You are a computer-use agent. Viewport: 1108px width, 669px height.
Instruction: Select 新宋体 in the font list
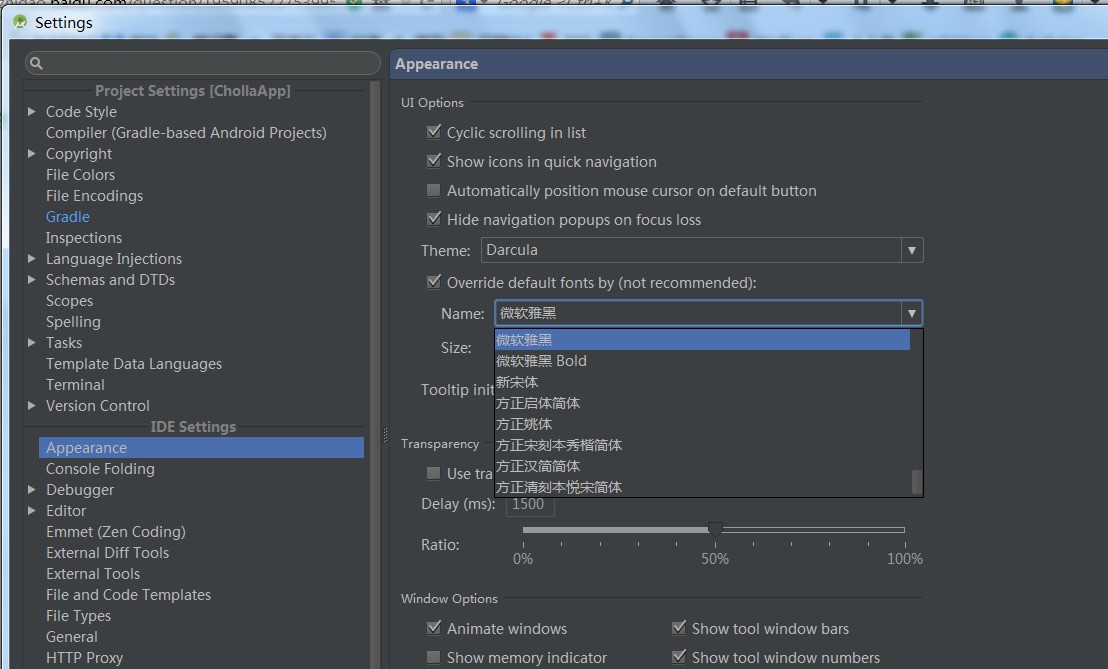click(x=517, y=382)
